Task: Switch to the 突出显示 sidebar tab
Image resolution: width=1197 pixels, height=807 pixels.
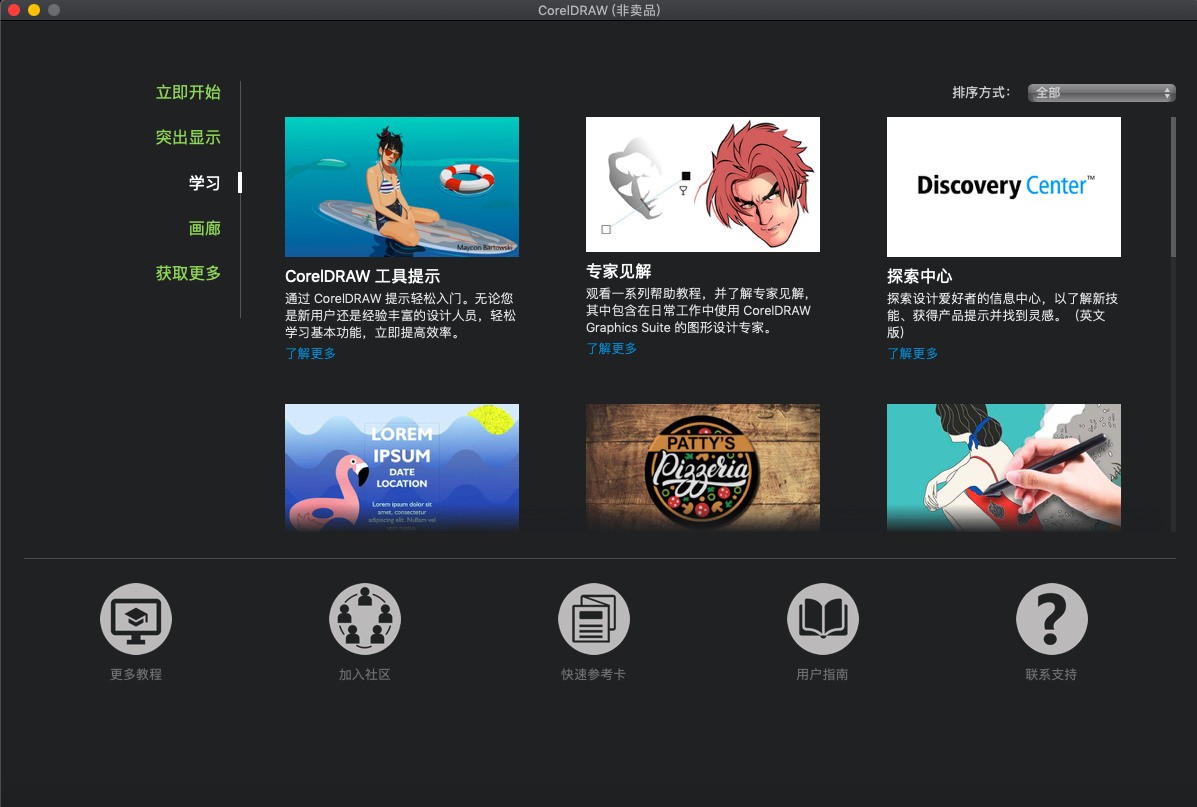Action: (x=188, y=138)
